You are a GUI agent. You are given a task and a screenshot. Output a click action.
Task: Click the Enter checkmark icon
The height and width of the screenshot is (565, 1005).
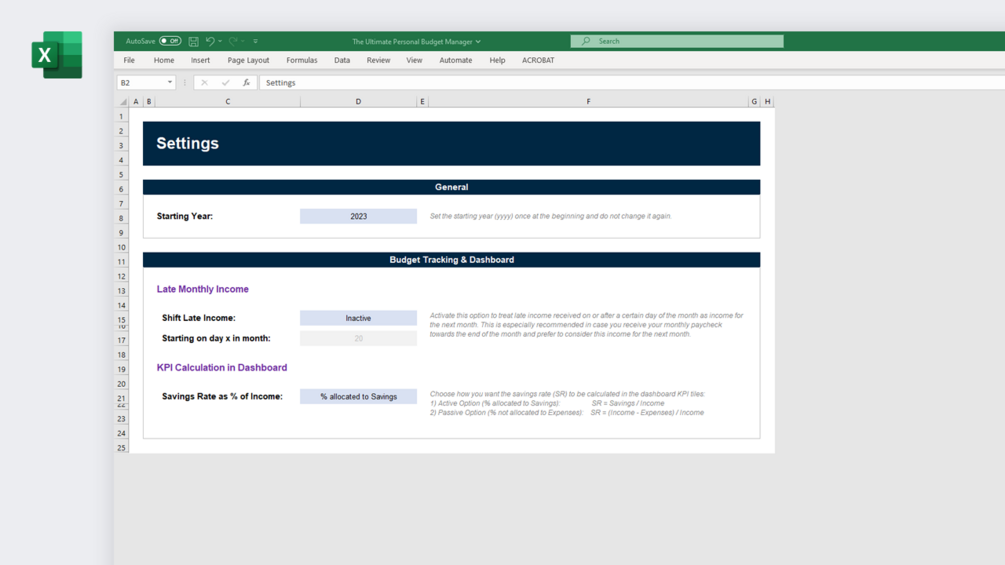pyautogui.click(x=225, y=83)
